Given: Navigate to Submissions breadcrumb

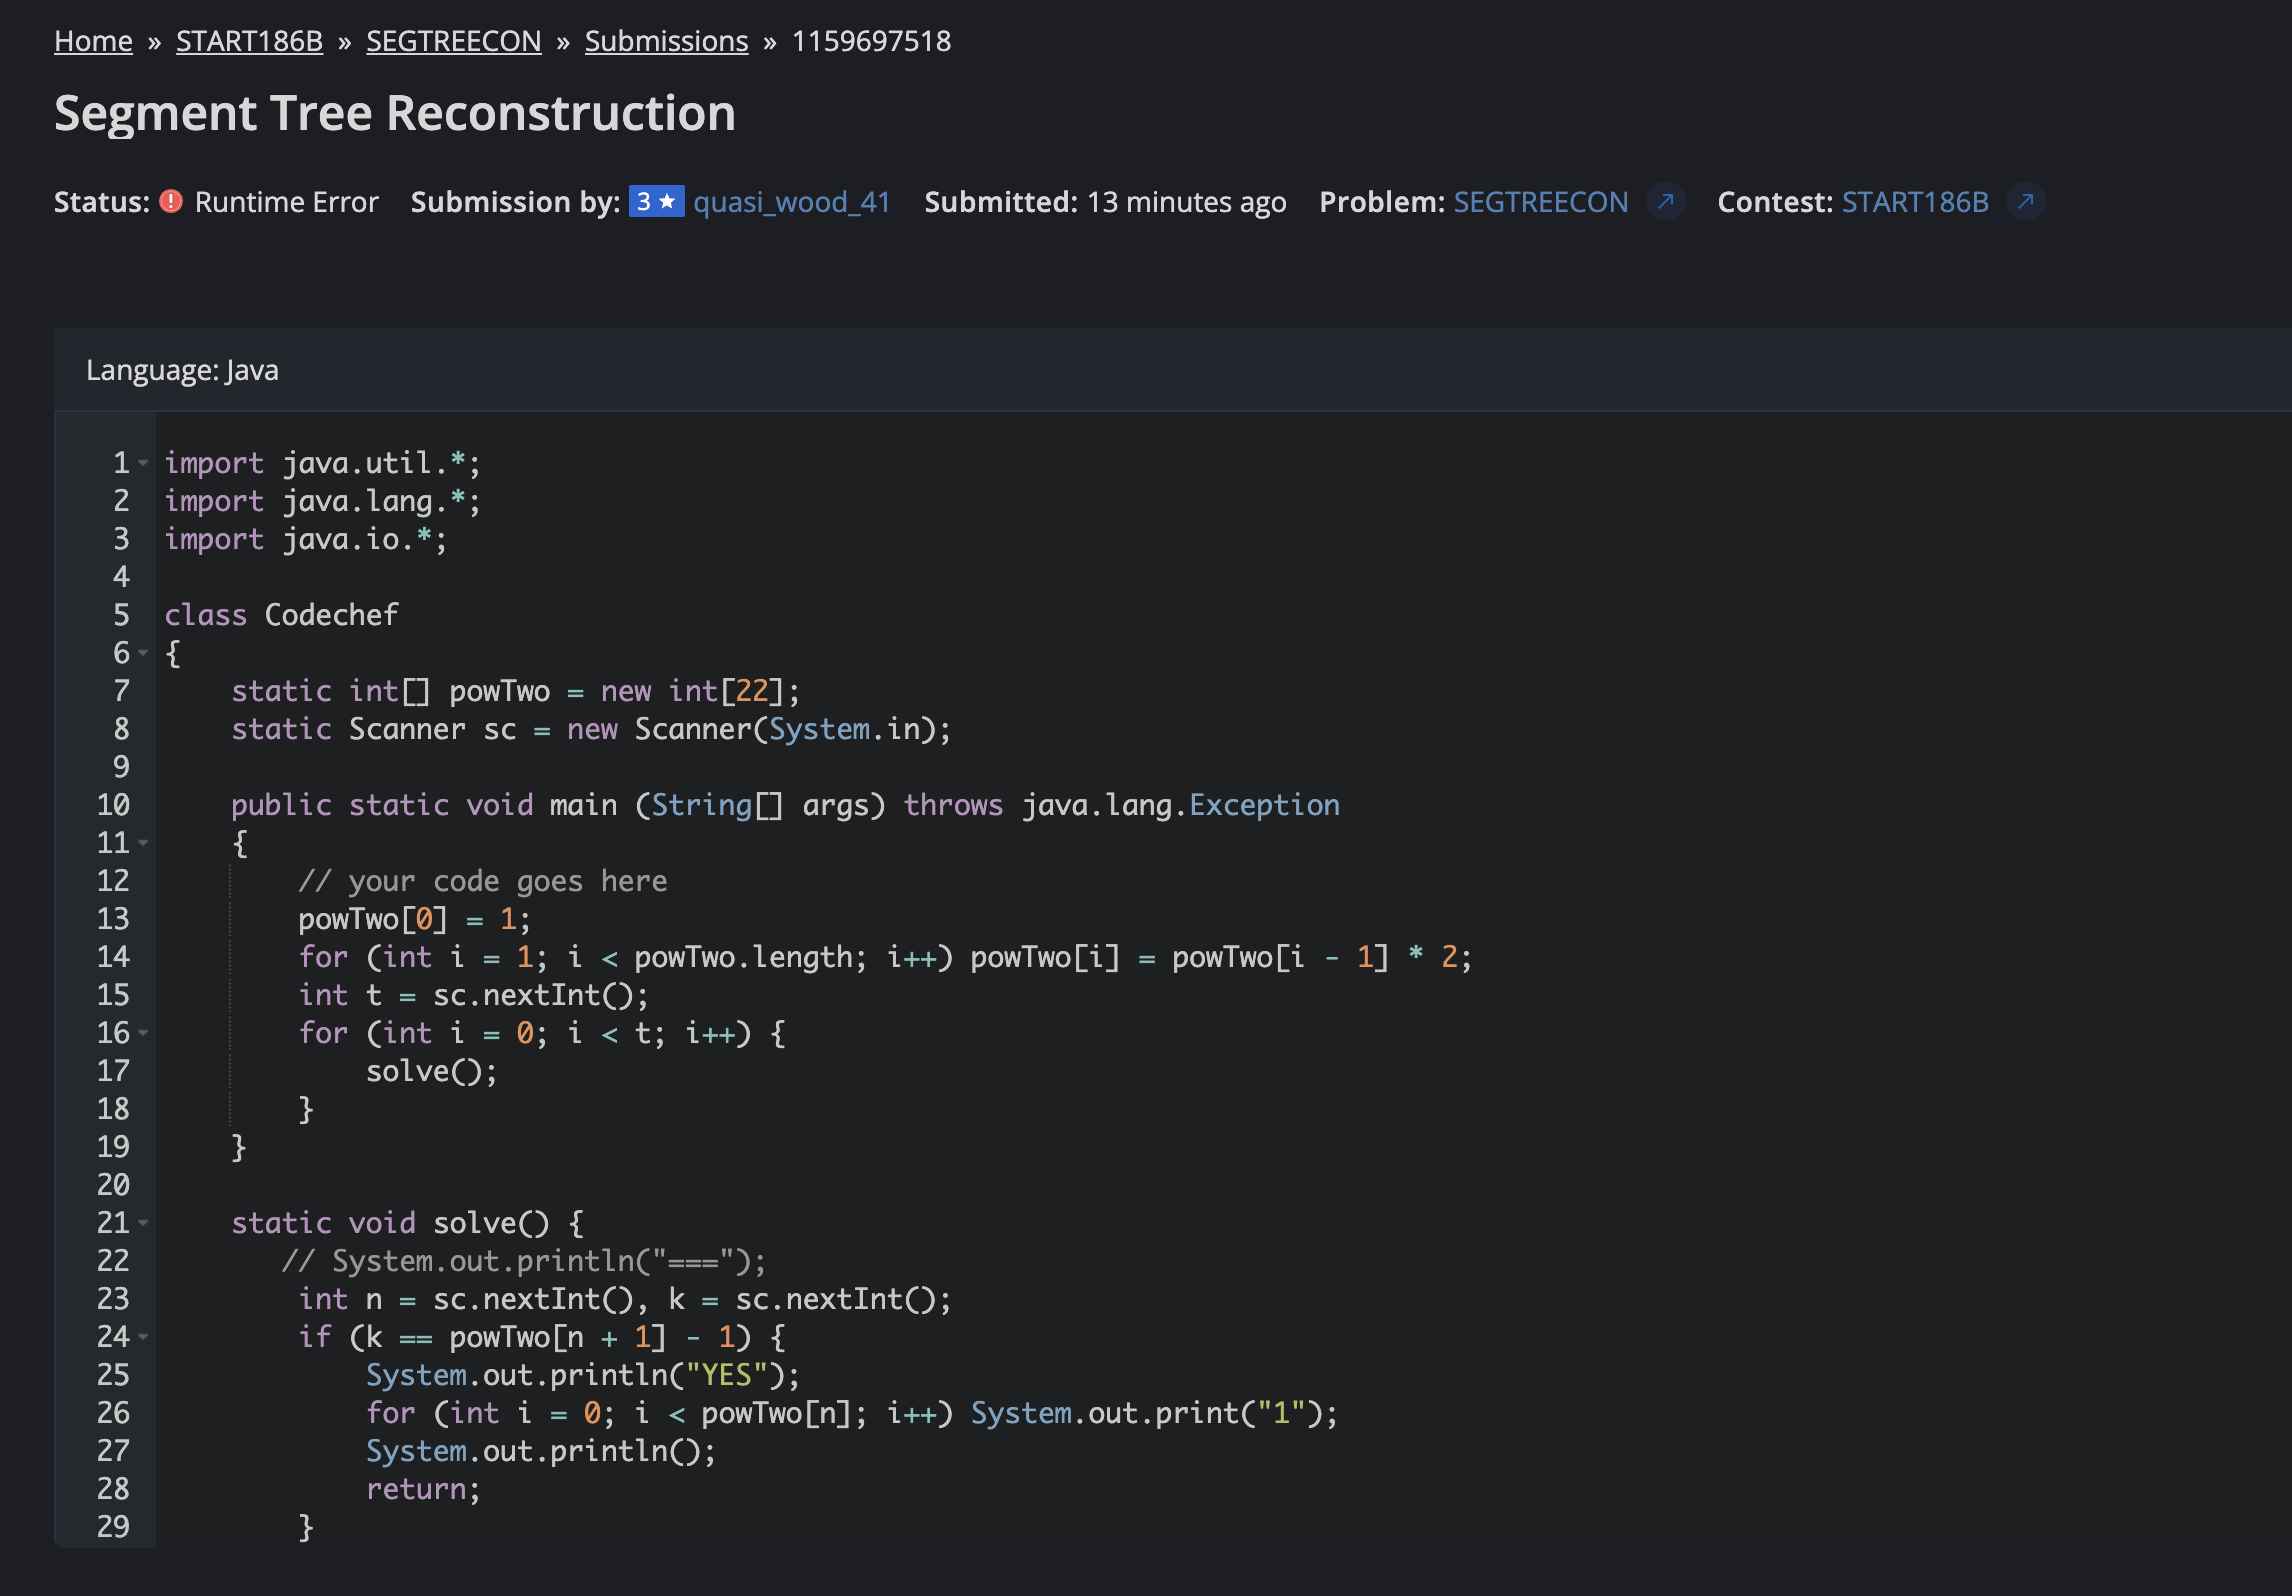Looking at the screenshot, I should 666,41.
